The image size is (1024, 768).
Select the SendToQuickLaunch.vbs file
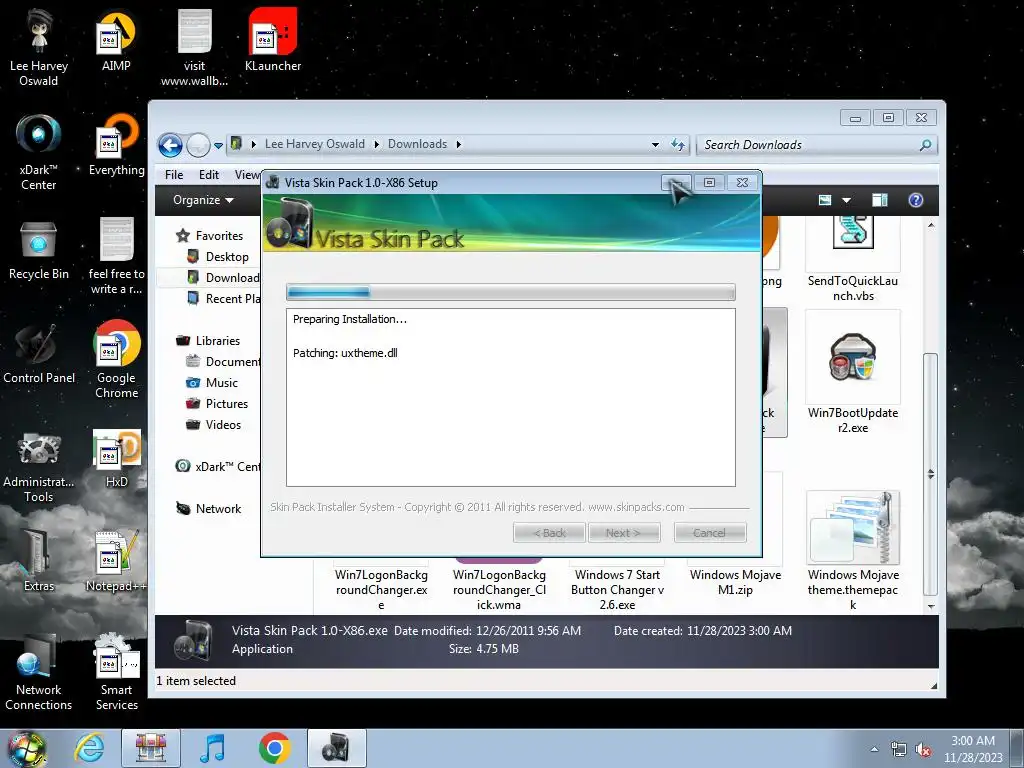(852, 261)
